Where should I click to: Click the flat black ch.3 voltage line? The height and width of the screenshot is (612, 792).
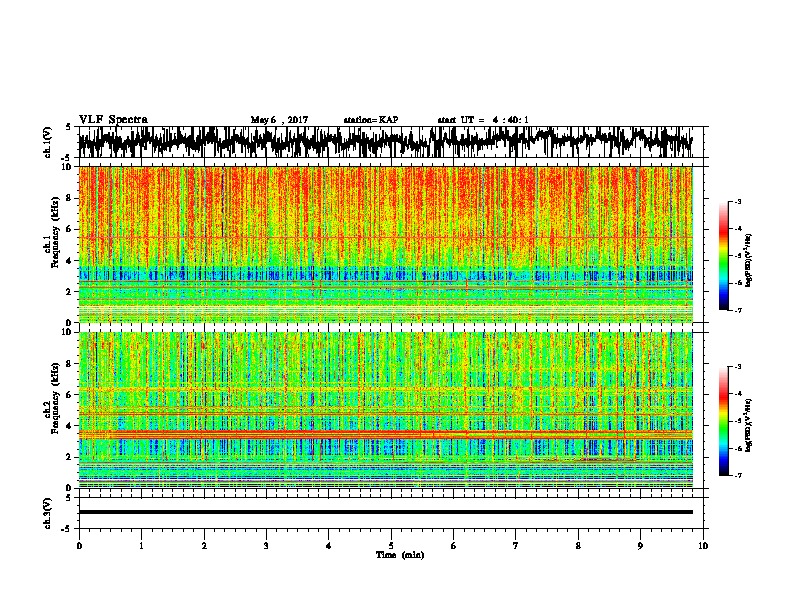[385, 512]
